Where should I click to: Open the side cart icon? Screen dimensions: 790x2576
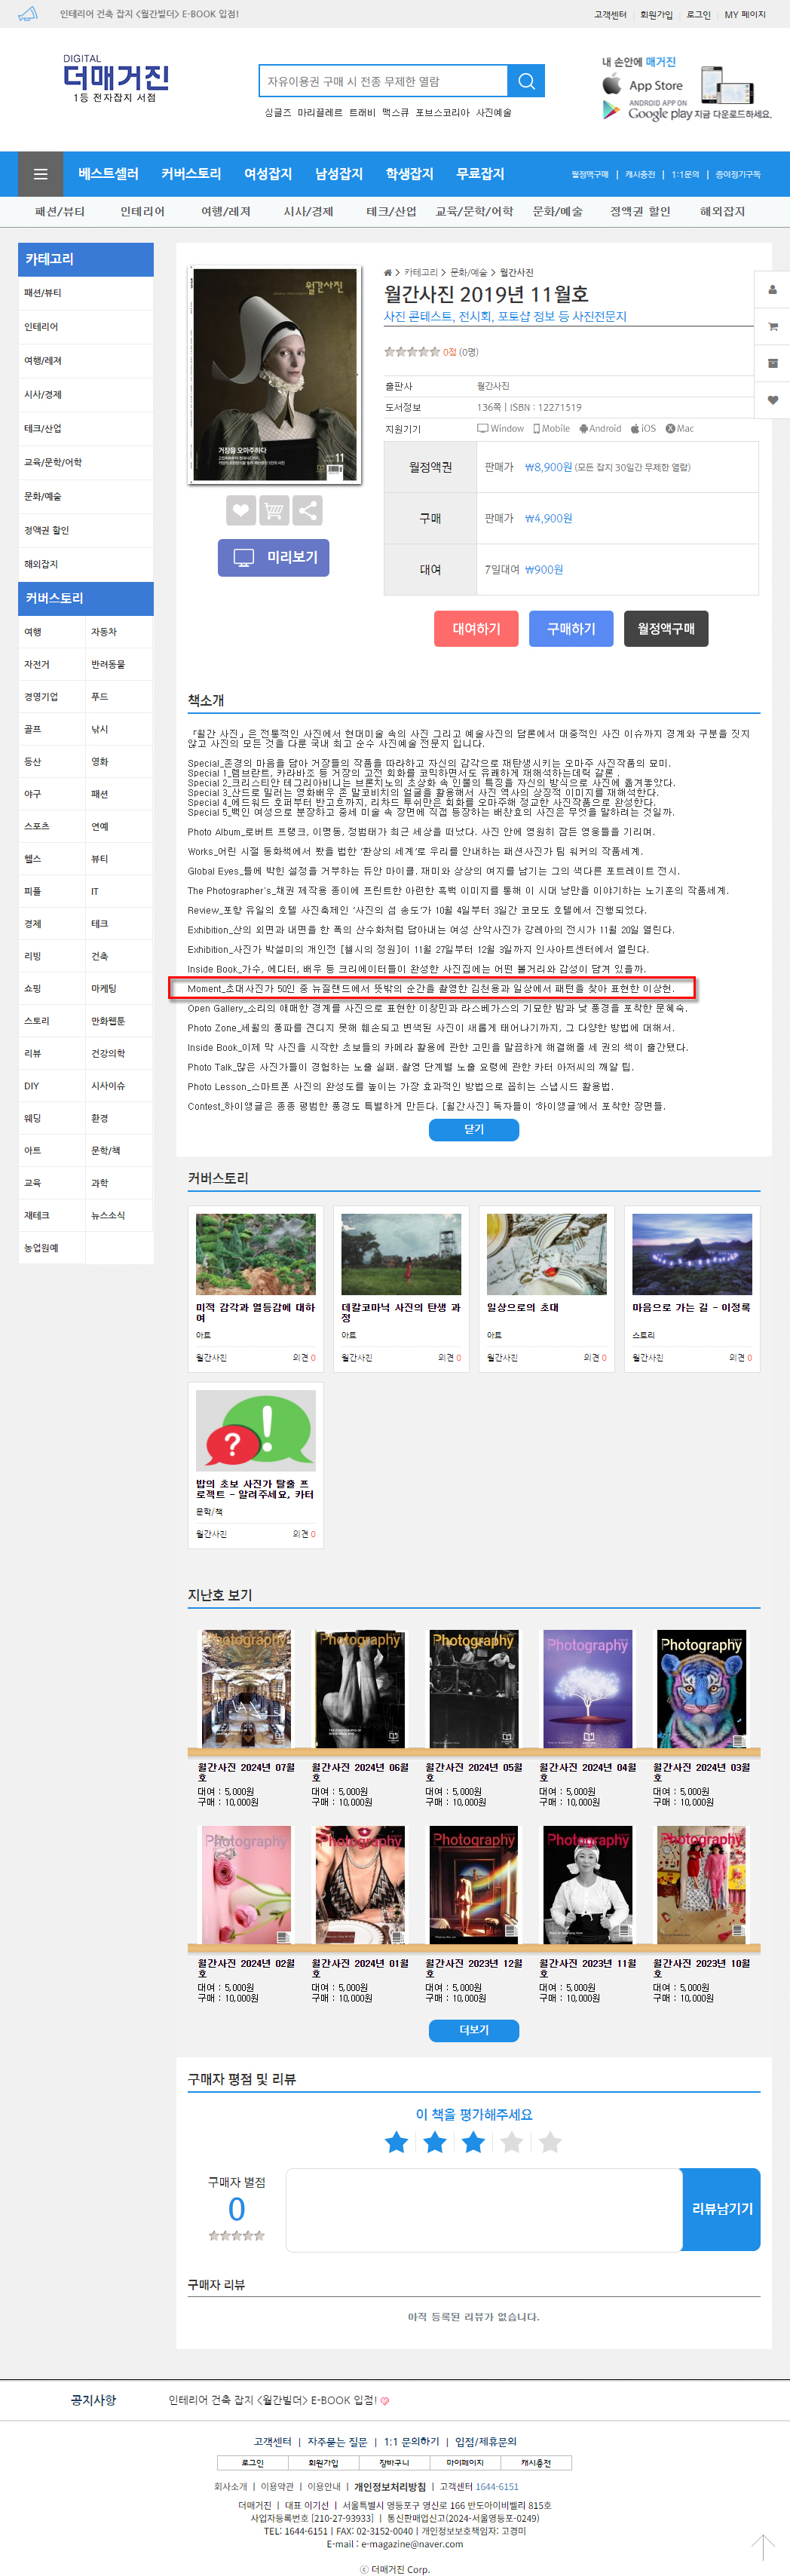772,327
